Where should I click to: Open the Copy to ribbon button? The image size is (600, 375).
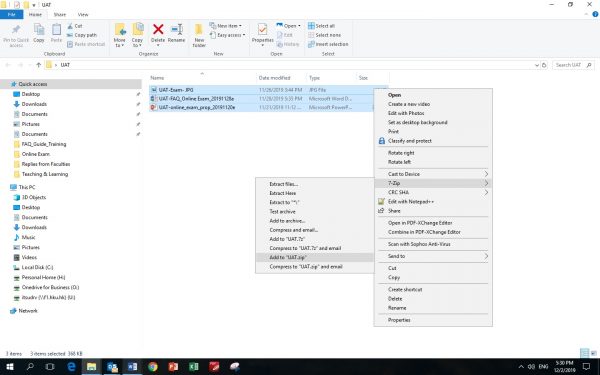coord(137,35)
